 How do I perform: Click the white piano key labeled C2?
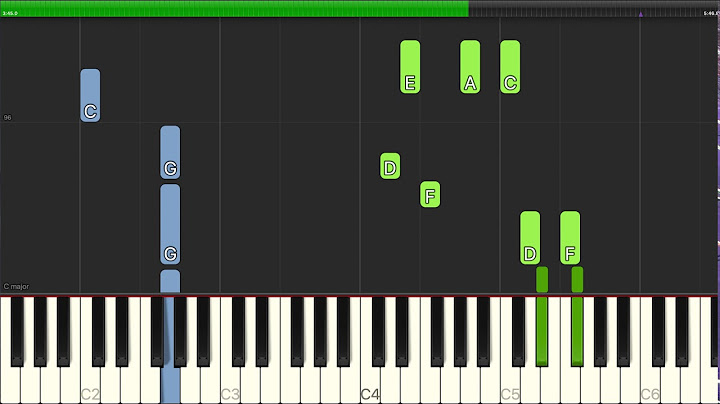coord(90,386)
